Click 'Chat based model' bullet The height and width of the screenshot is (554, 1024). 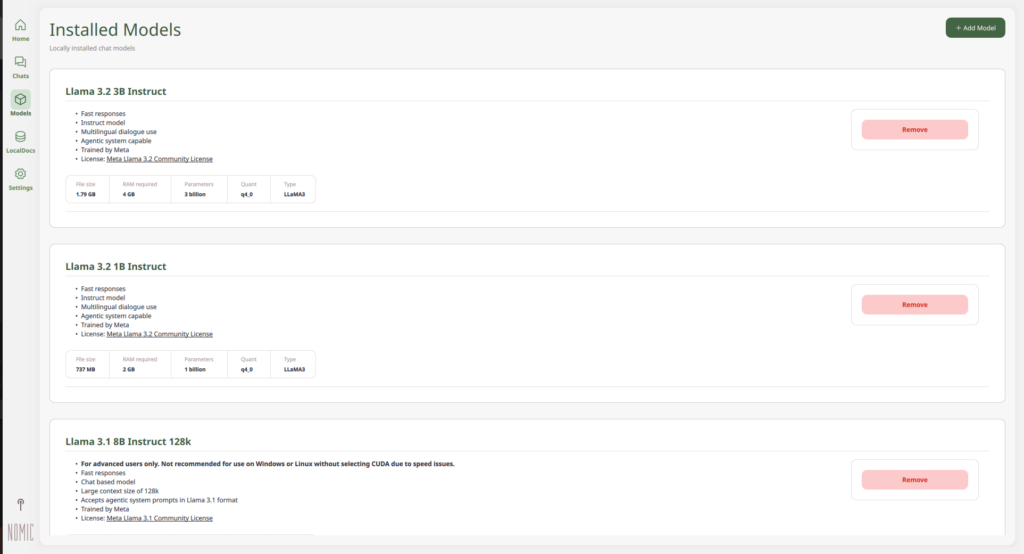point(108,481)
